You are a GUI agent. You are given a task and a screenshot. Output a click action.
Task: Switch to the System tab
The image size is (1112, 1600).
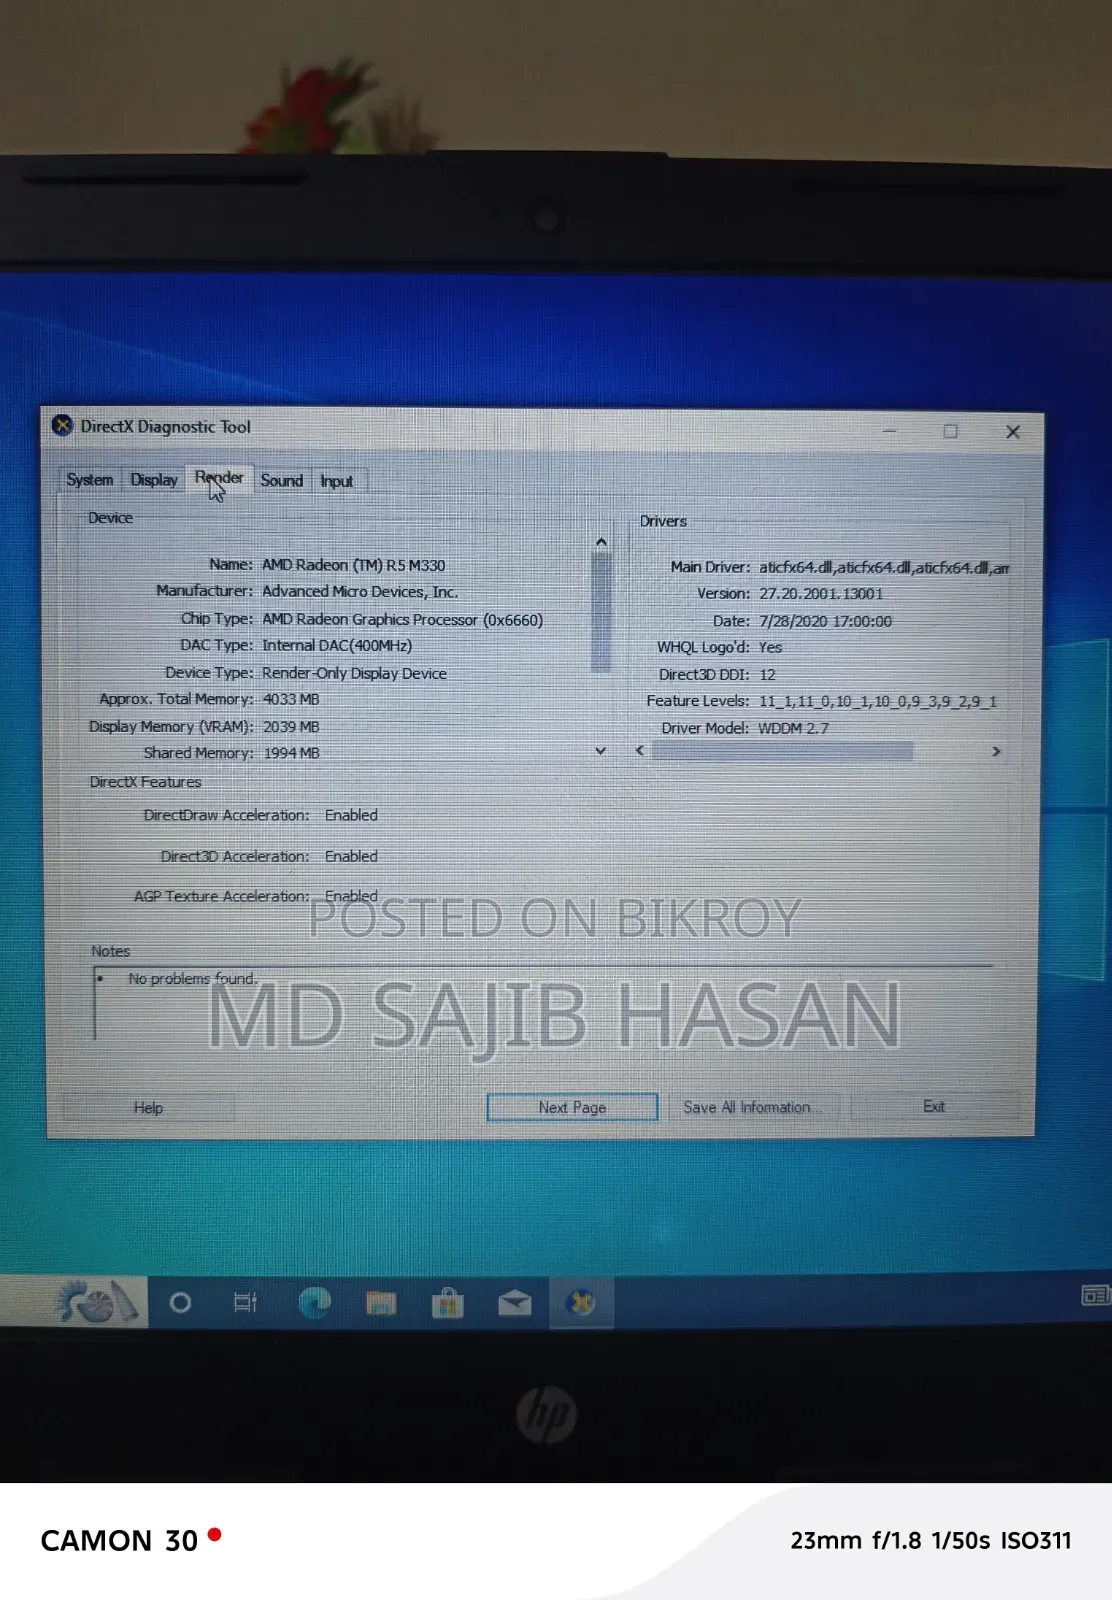coord(90,480)
